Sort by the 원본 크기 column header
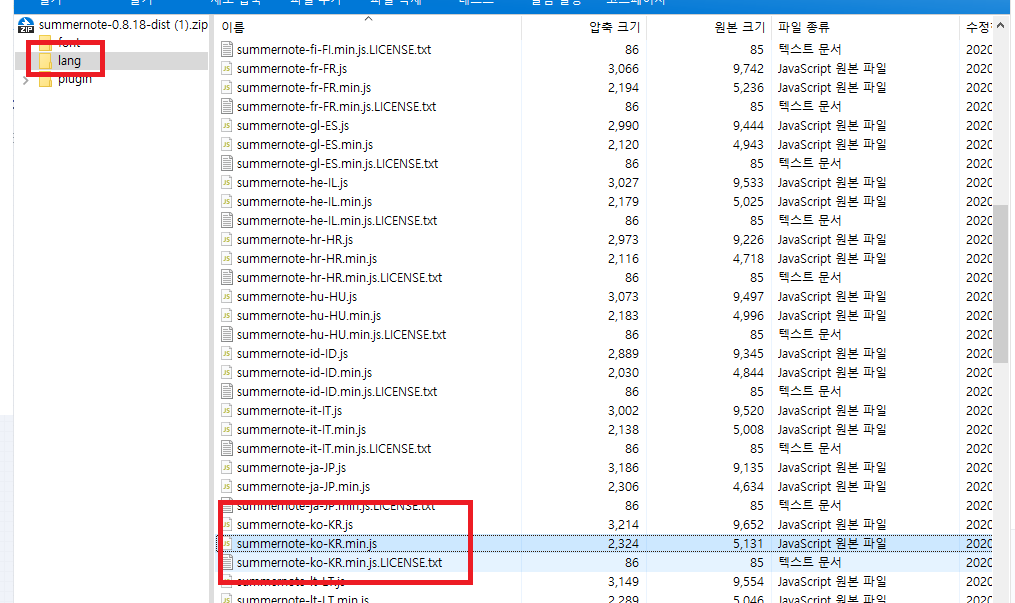Image resolution: width=1015 pixels, height=603 pixels. (739, 27)
